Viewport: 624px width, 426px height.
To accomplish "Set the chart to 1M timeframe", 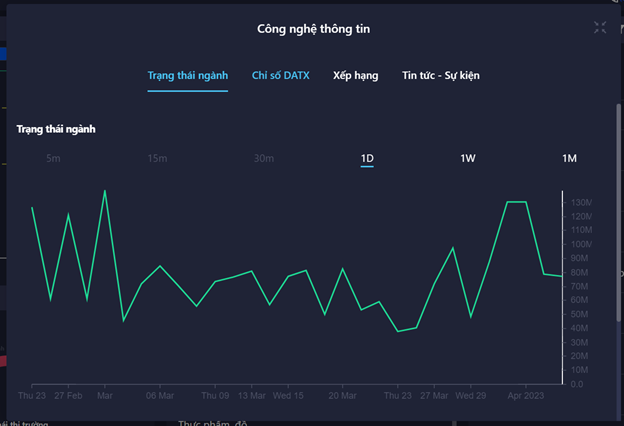I will 569,158.
